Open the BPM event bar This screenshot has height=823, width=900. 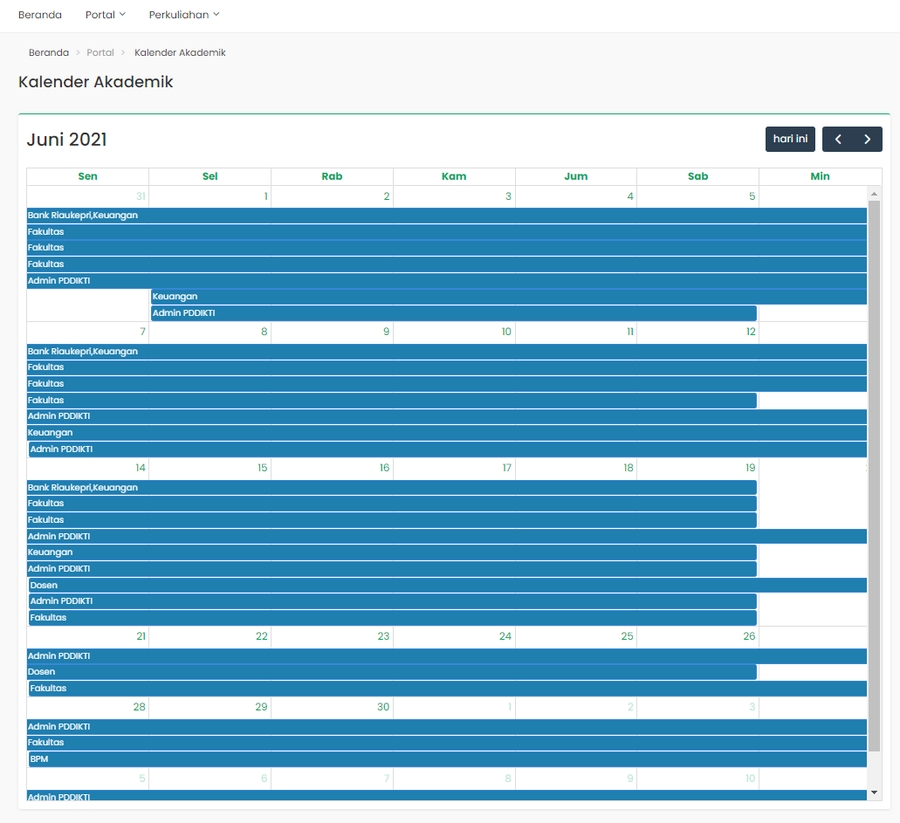click(x=446, y=759)
